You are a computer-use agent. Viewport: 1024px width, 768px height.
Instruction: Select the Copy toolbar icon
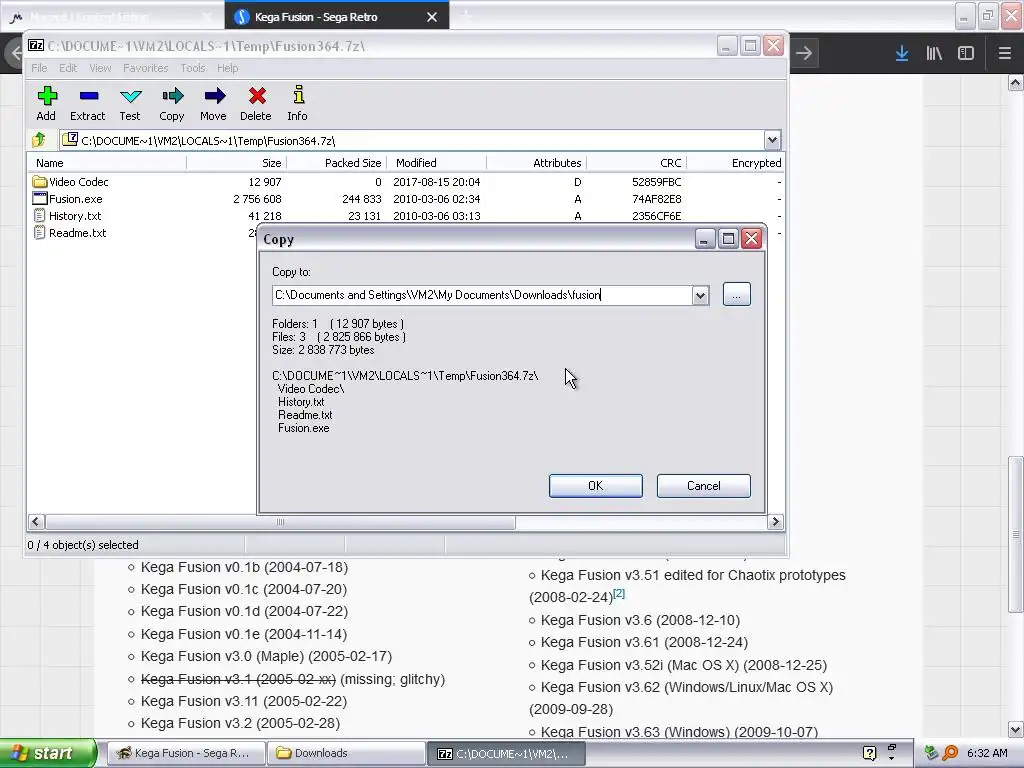point(172,103)
